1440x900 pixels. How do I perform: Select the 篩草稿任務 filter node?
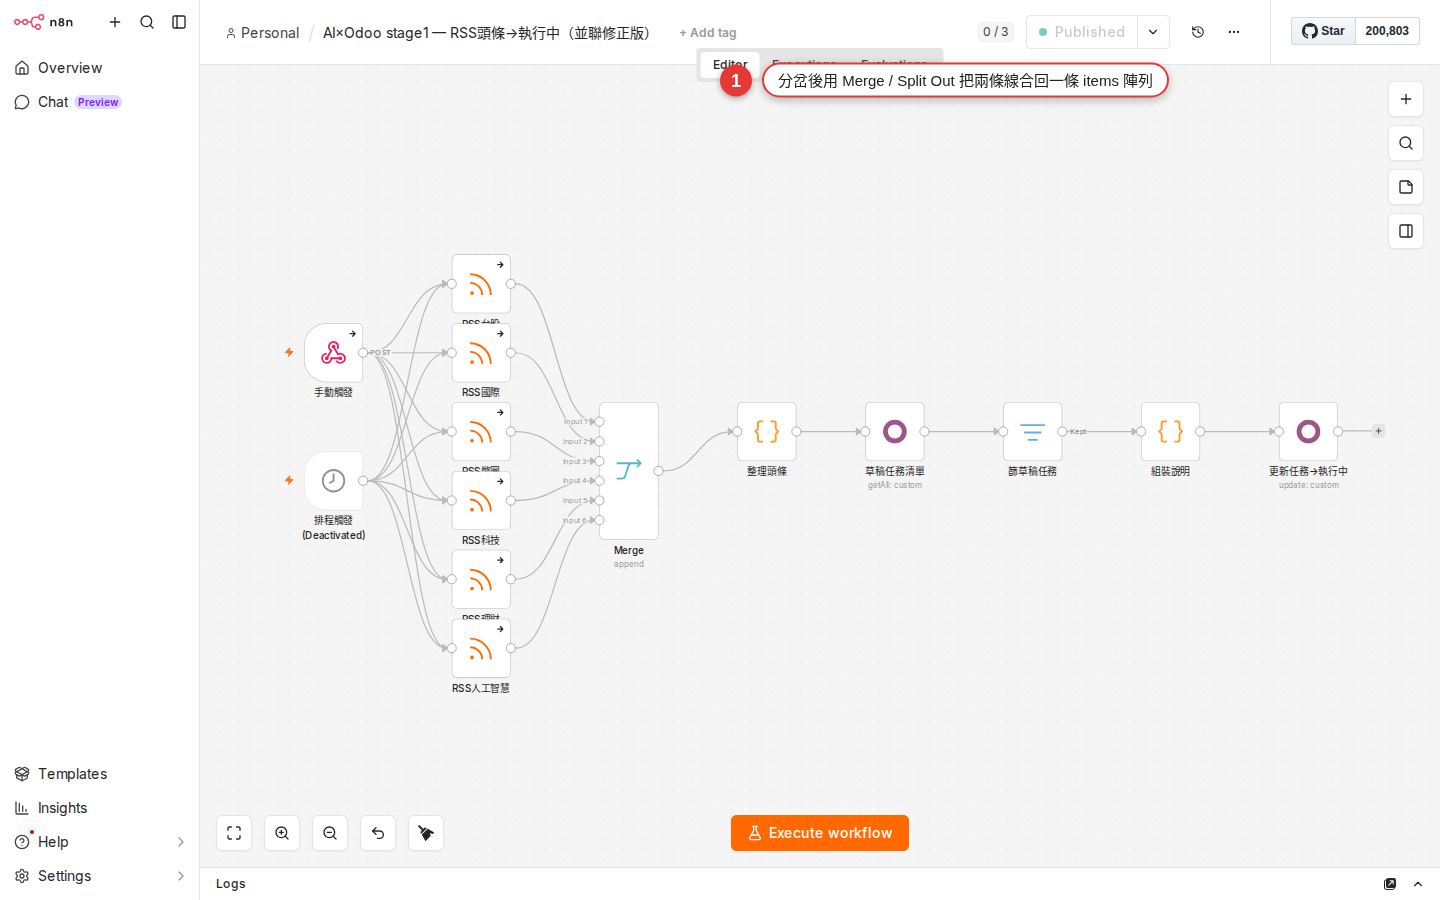coord(1033,432)
